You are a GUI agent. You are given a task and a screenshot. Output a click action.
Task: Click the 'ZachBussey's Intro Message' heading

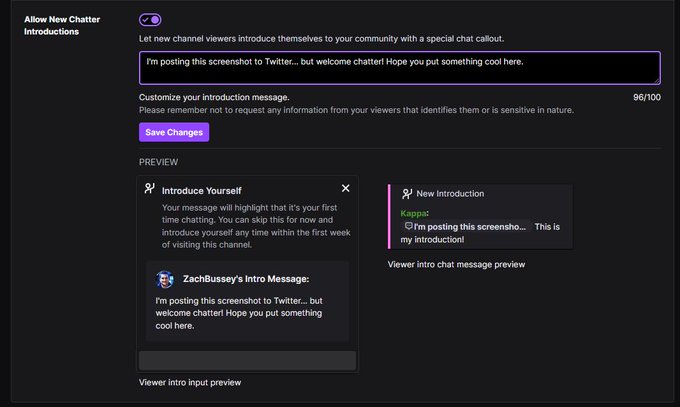coord(246,279)
